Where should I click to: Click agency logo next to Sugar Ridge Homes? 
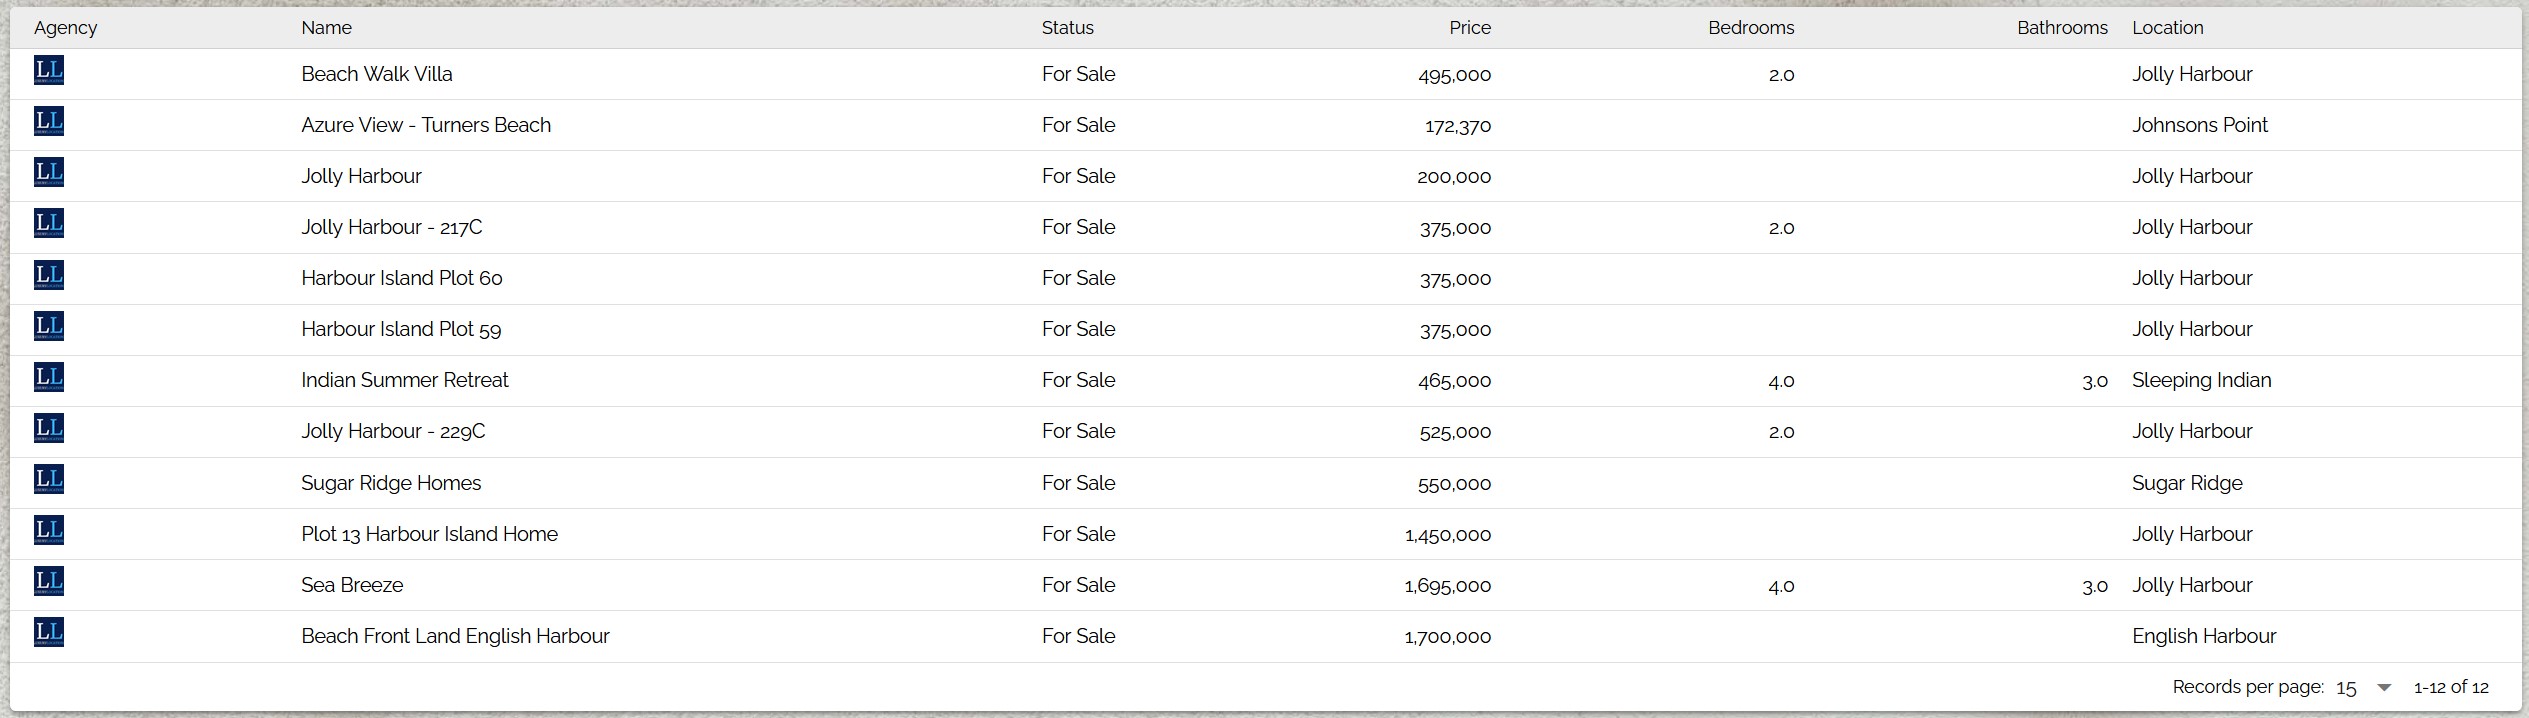[x=48, y=480]
